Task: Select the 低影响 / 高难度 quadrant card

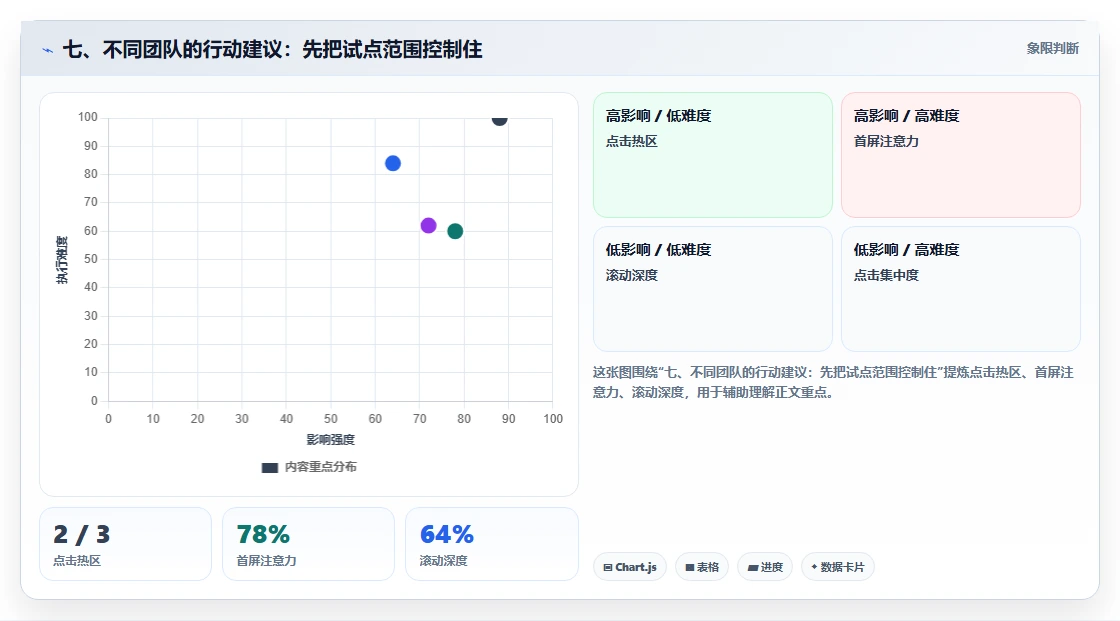Action: (961, 289)
